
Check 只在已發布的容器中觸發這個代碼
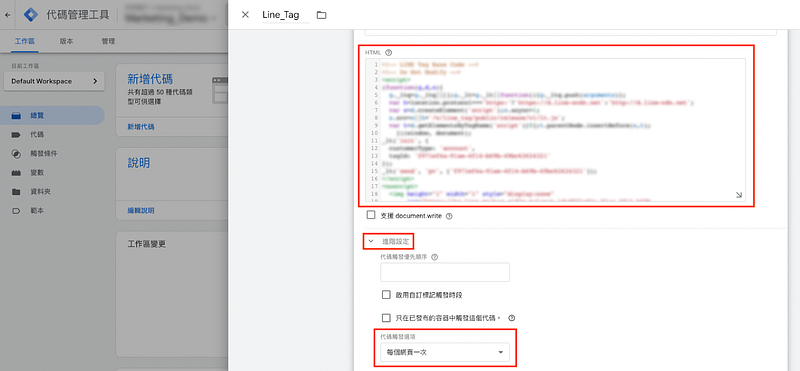coord(386,318)
